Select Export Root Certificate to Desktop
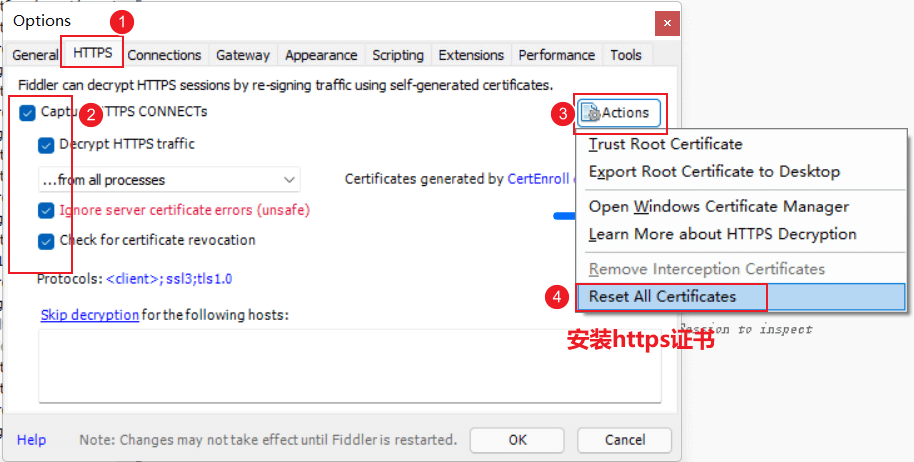914x462 pixels. click(x=714, y=172)
